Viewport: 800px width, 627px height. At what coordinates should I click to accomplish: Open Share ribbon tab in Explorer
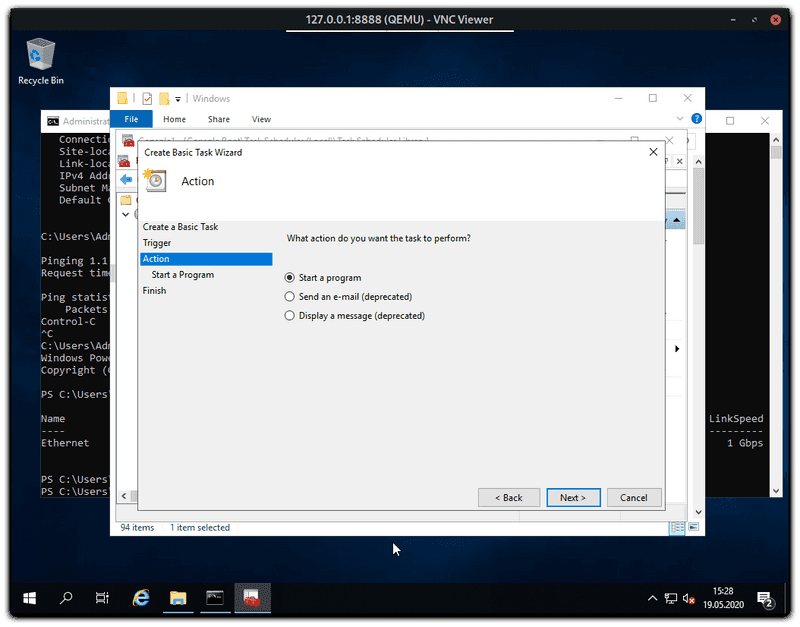coord(218,119)
